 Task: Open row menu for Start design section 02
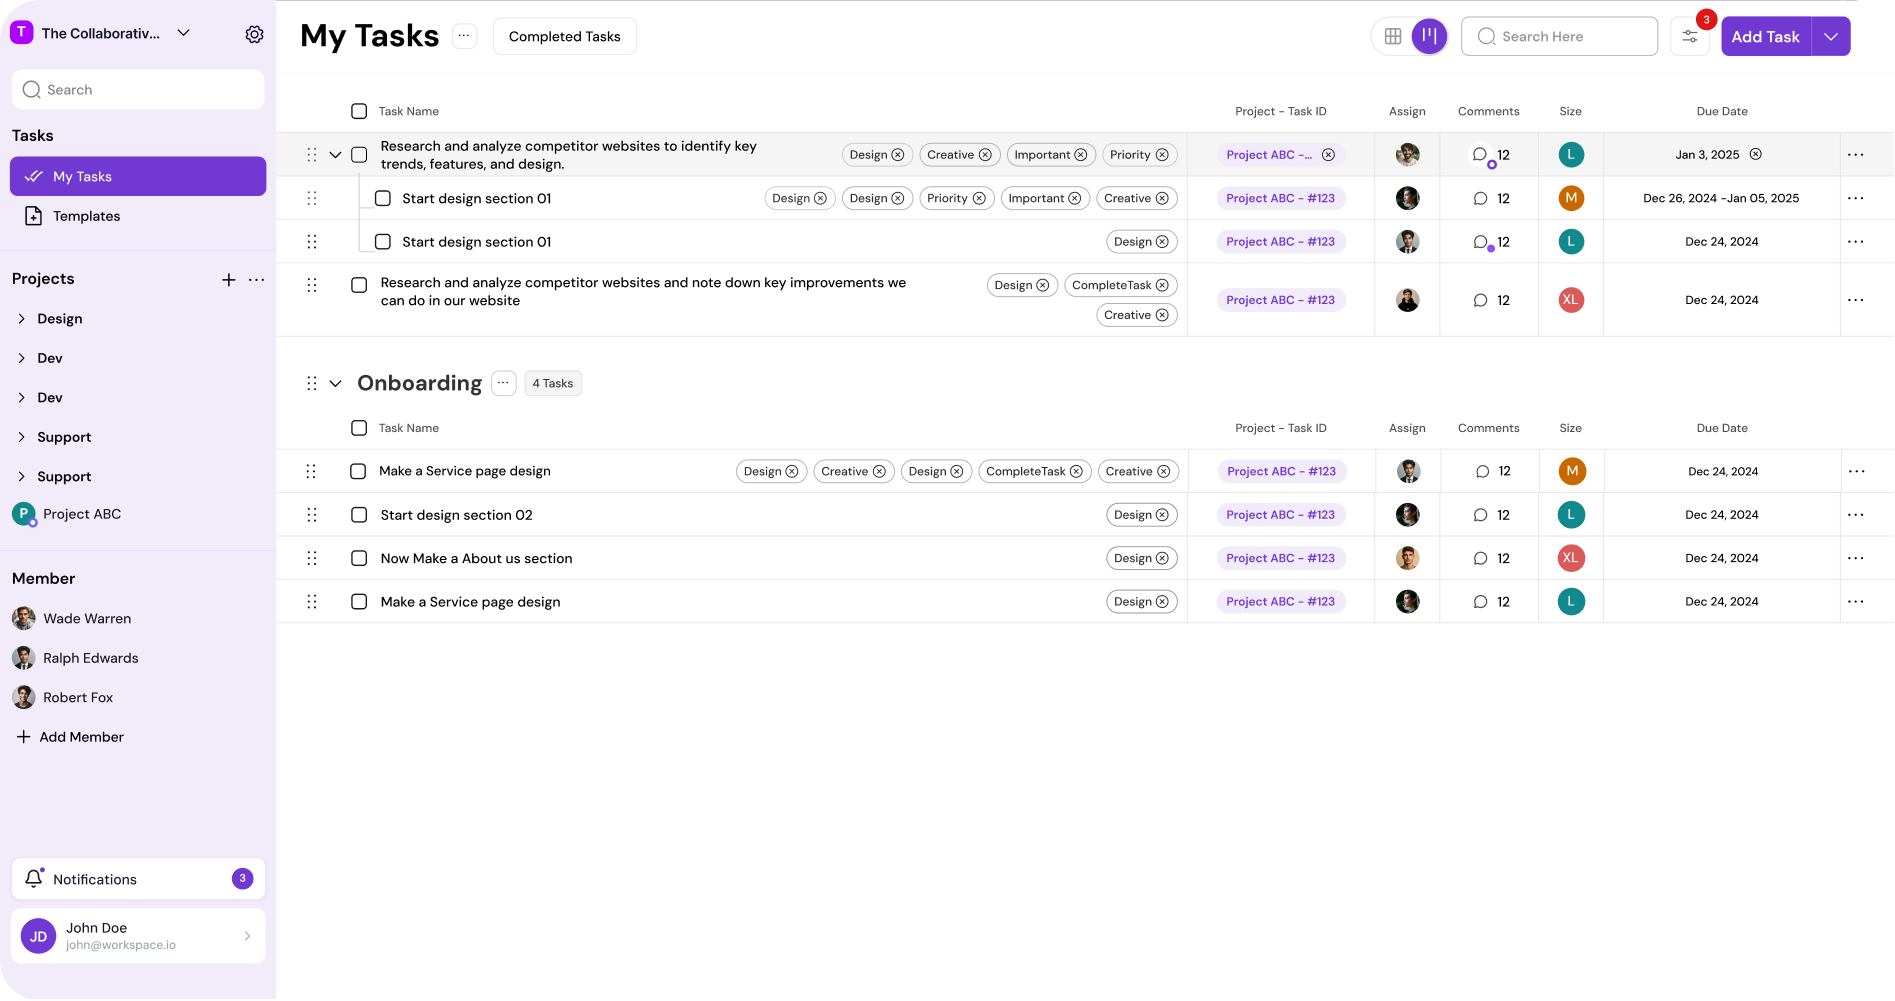(1856, 515)
